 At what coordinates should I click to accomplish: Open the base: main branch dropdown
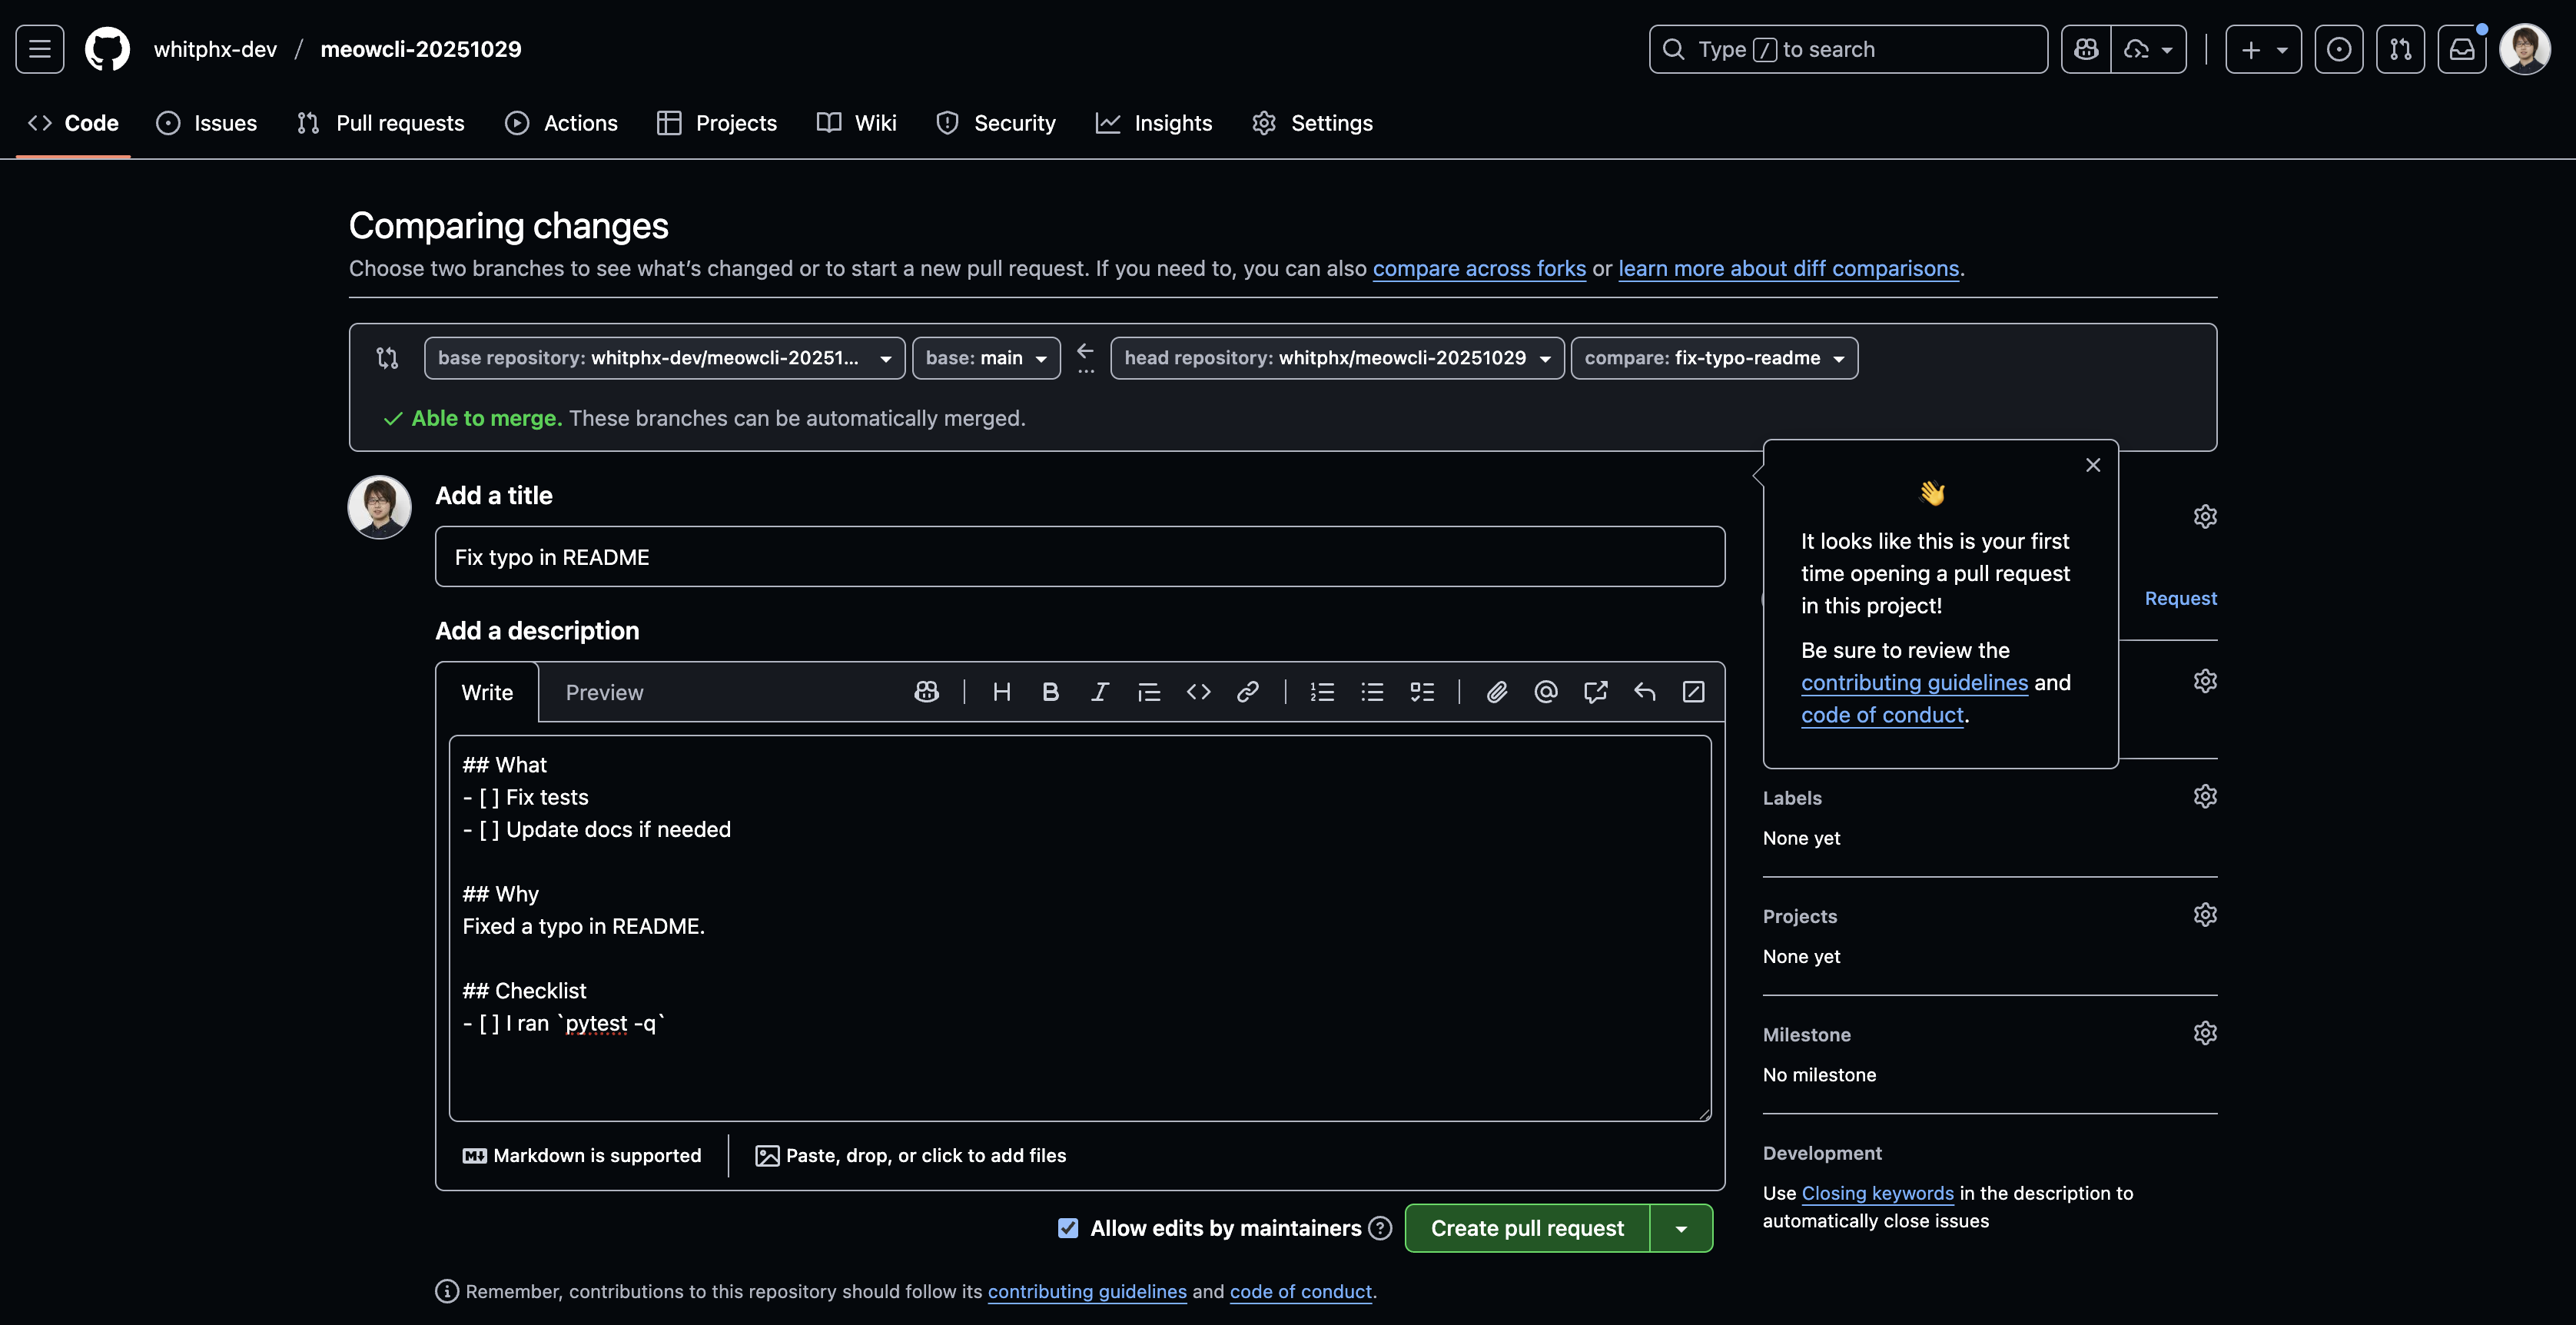[x=986, y=358]
